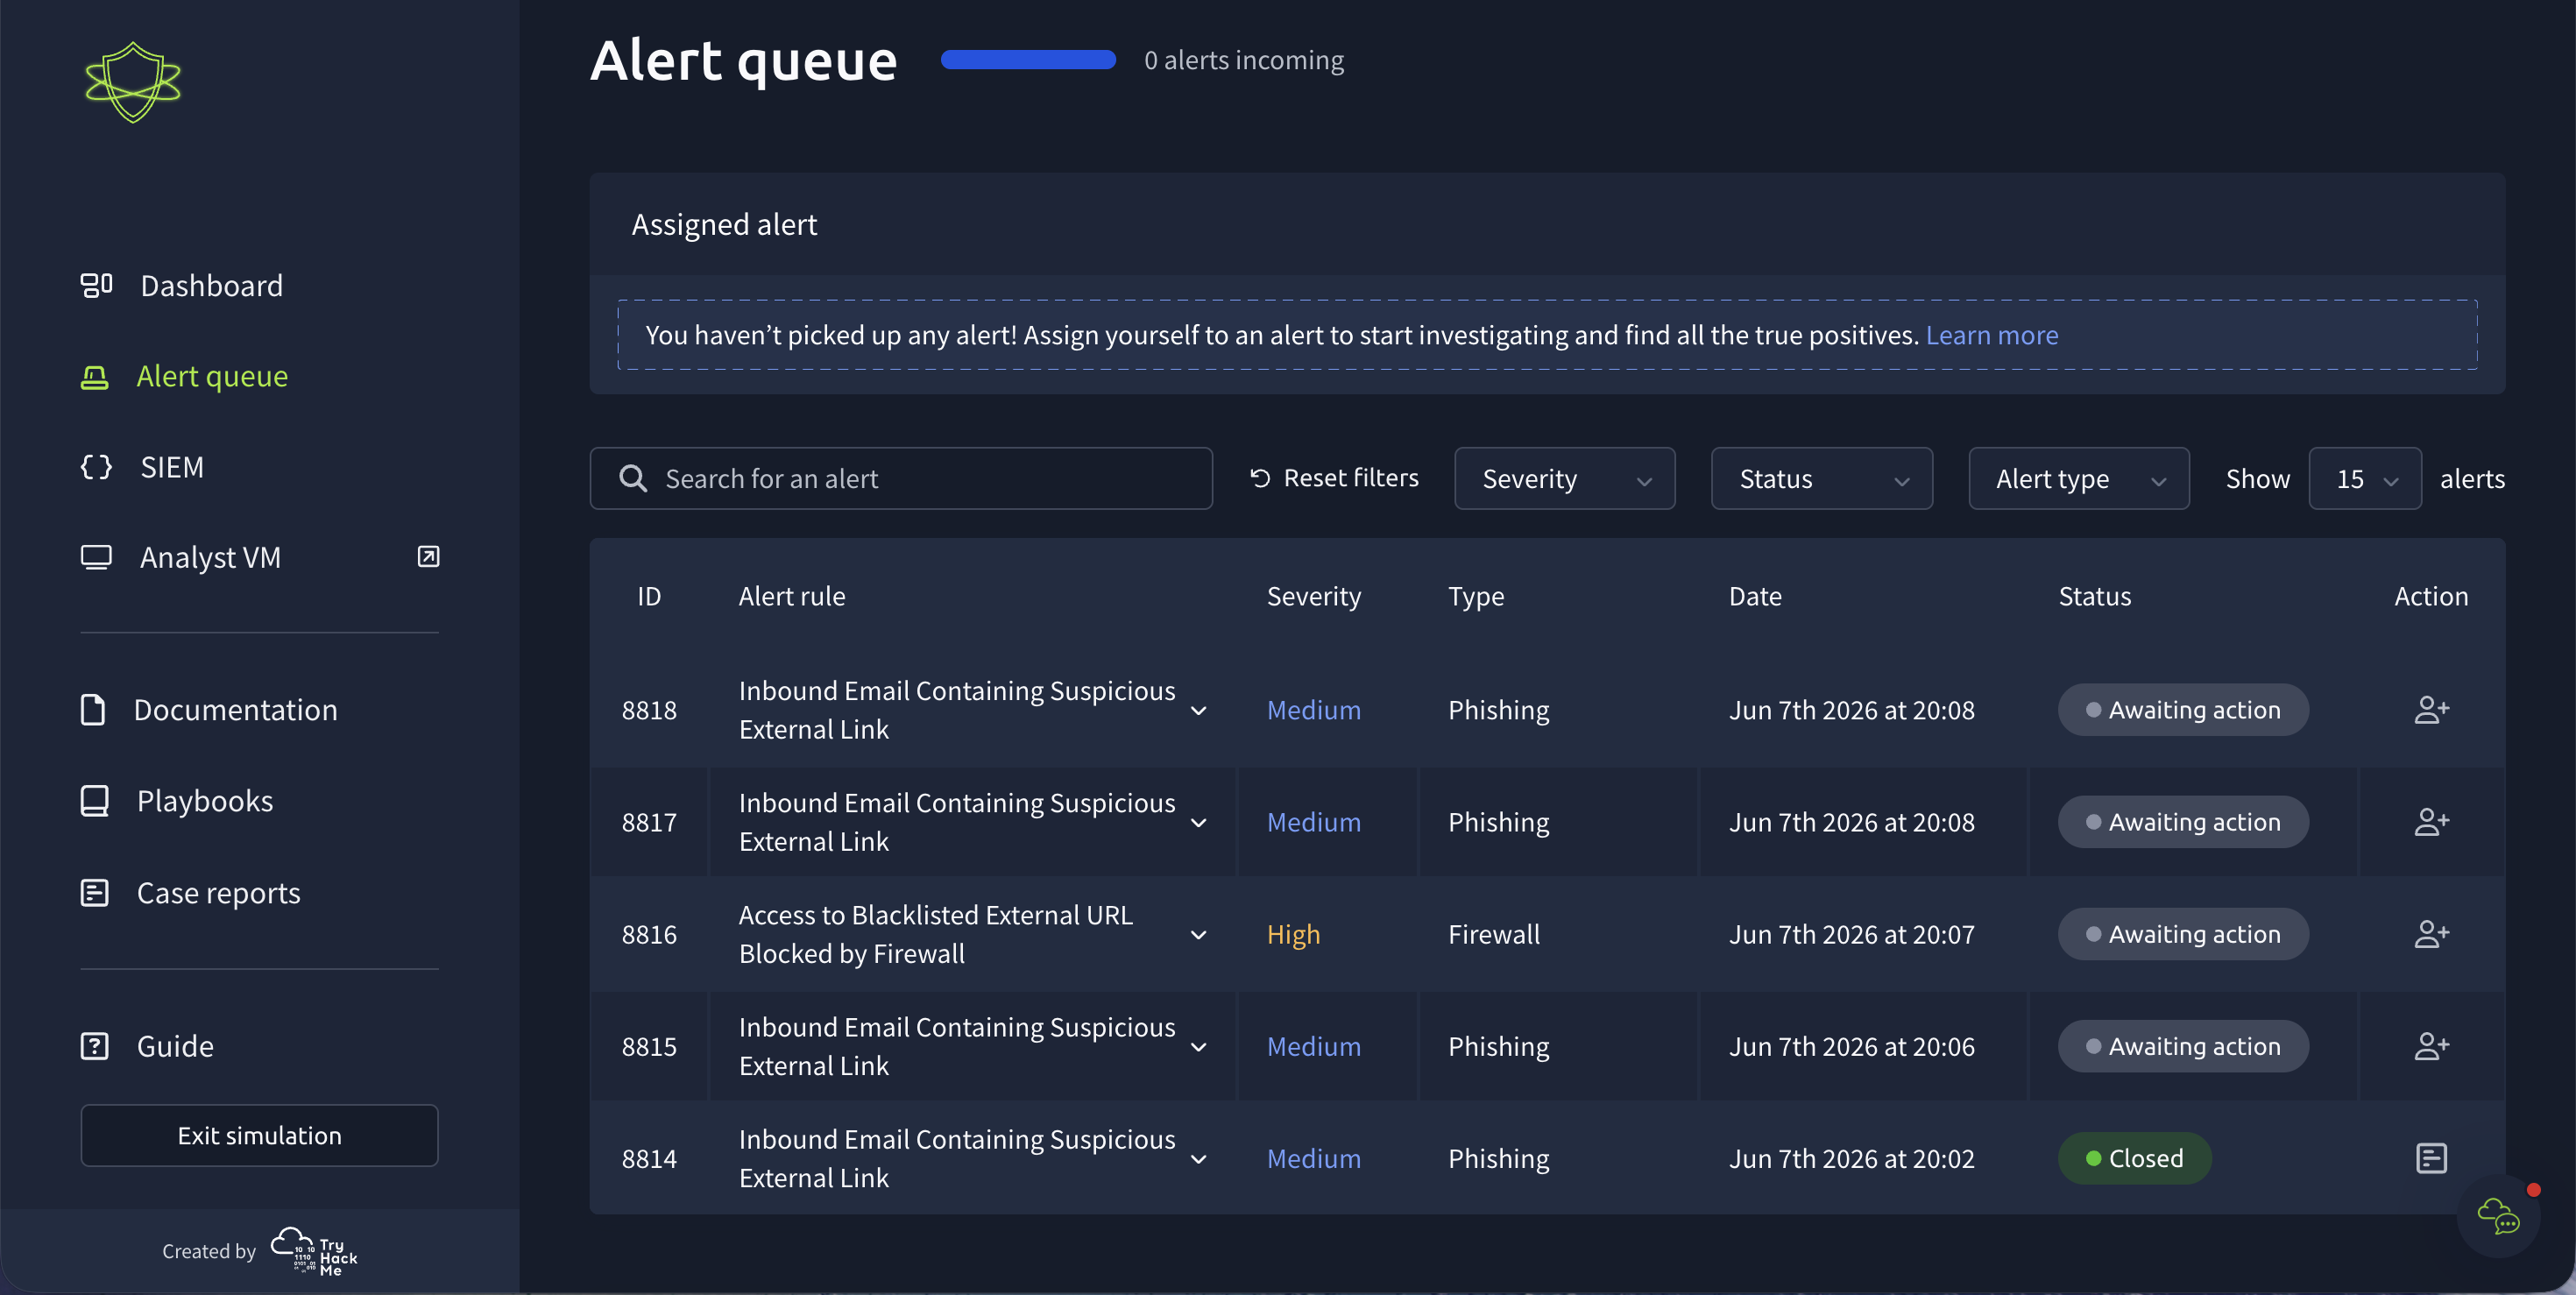Expand alert 8817 details chevron
Image resolution: width=2576 pixels, height=1295 pixels.
1198,823
